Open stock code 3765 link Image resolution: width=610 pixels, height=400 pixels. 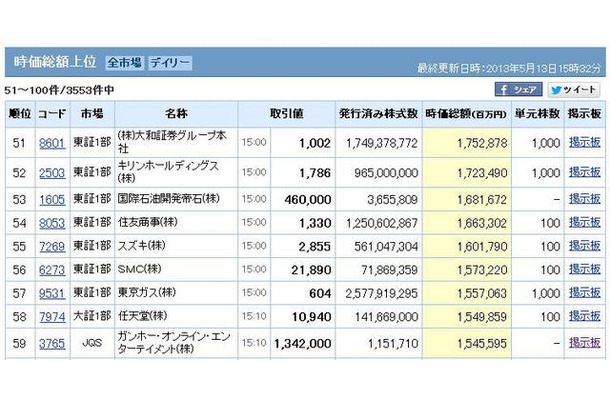[52, 344]
